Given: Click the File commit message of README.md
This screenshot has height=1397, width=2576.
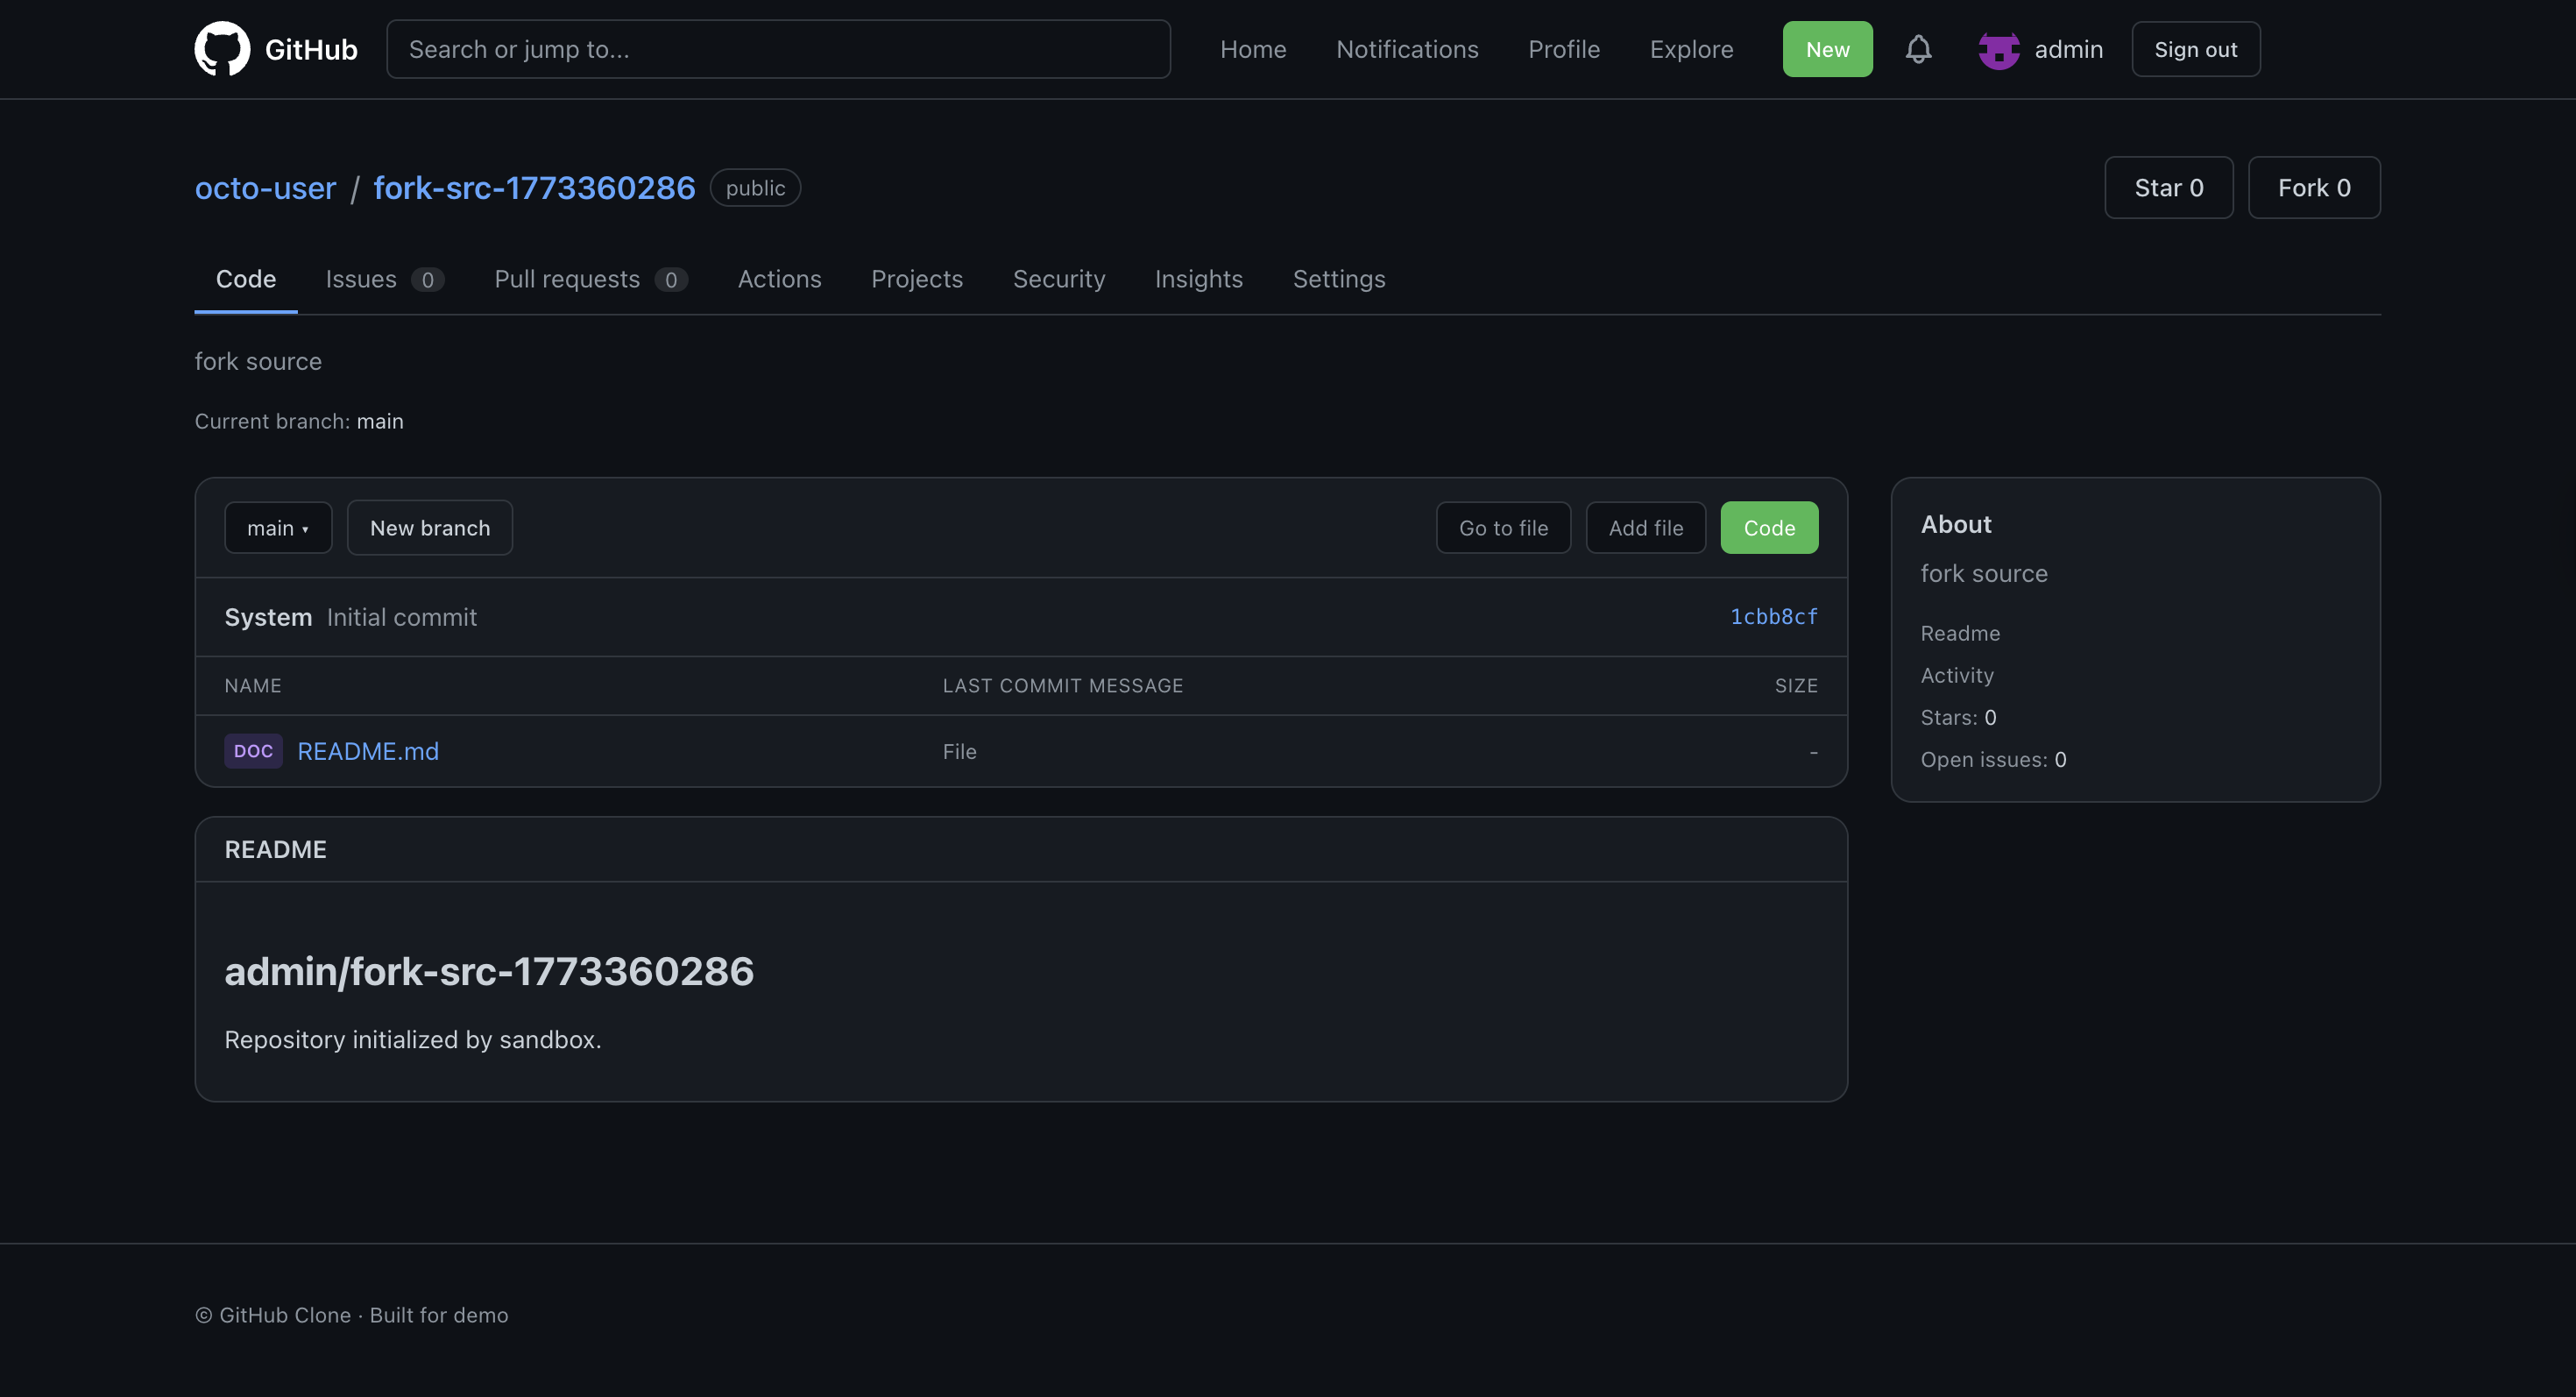Looking at the screenshot, I should pos(959,751).
